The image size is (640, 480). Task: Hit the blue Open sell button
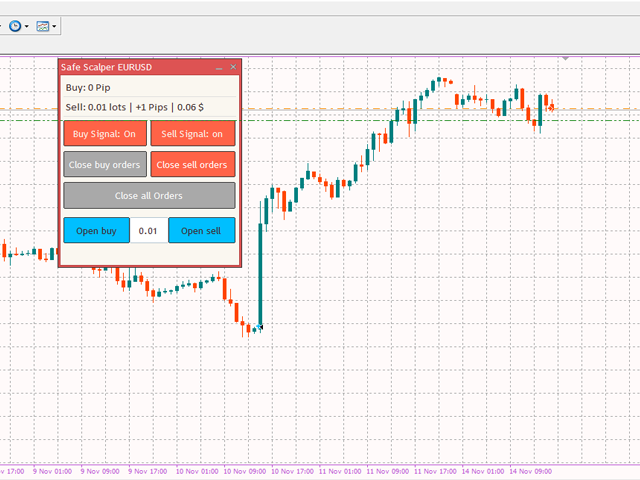201,230
